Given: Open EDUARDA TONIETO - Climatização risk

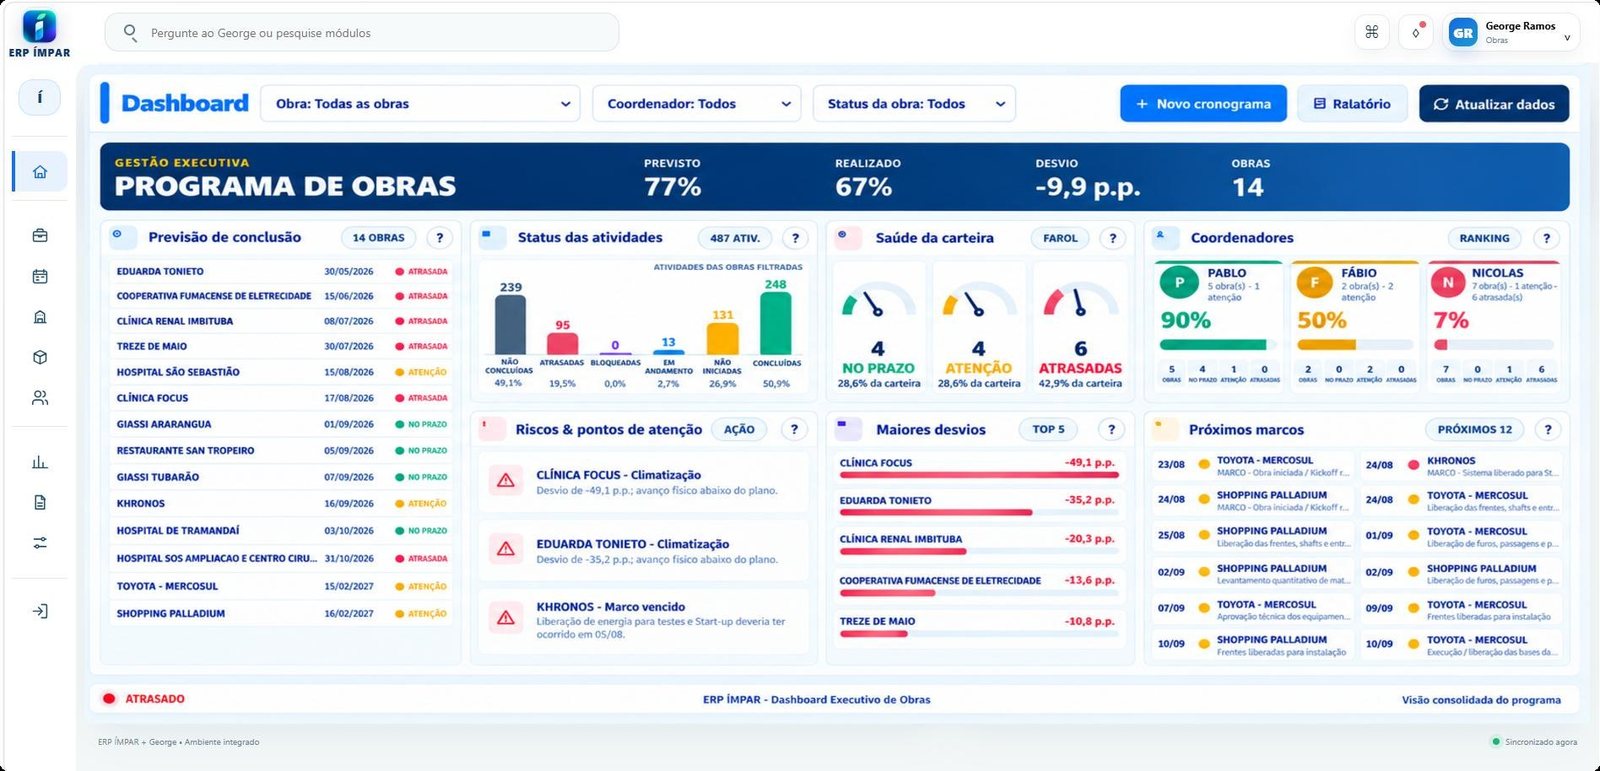Looking at the screenshot, I should 643,551.
